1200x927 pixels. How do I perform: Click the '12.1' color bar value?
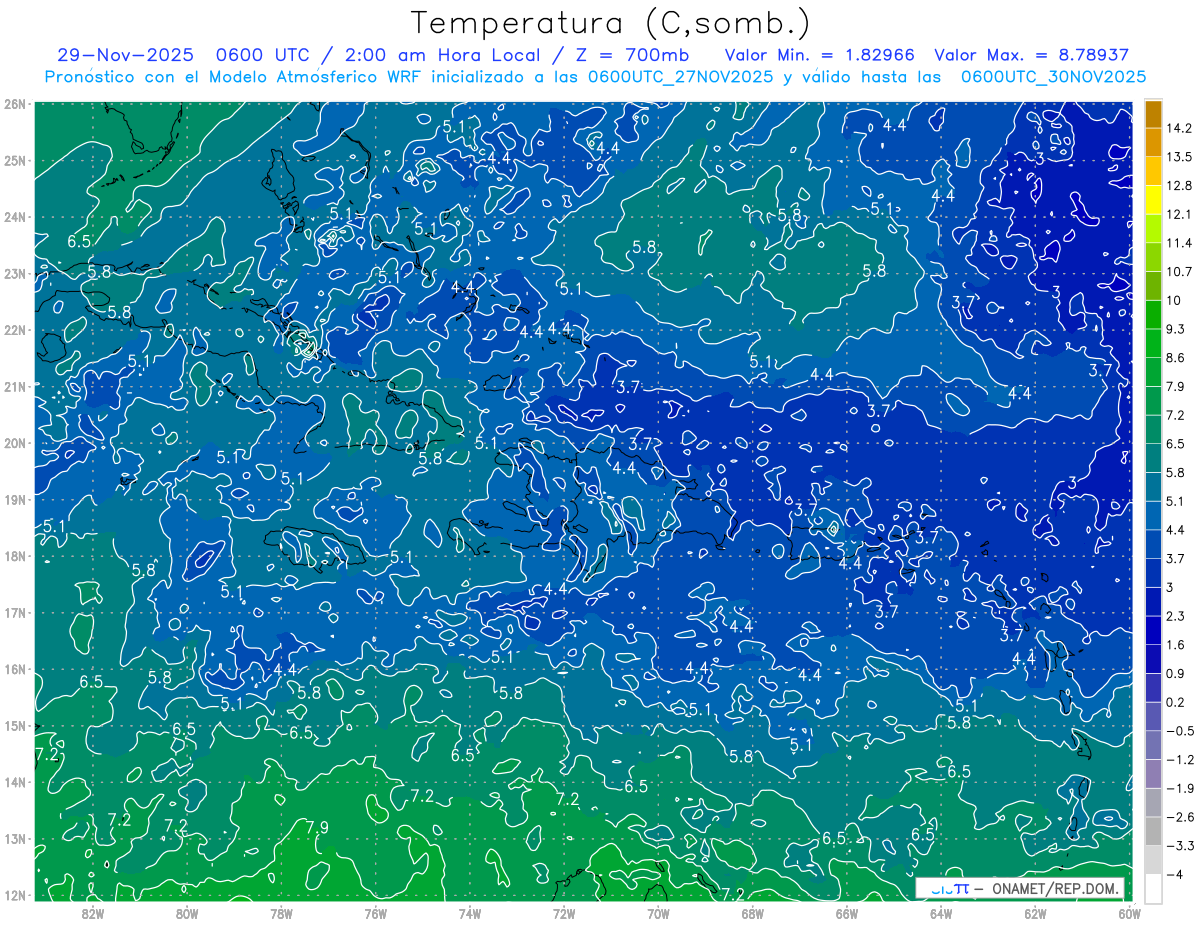click(x=1181, y=214)
